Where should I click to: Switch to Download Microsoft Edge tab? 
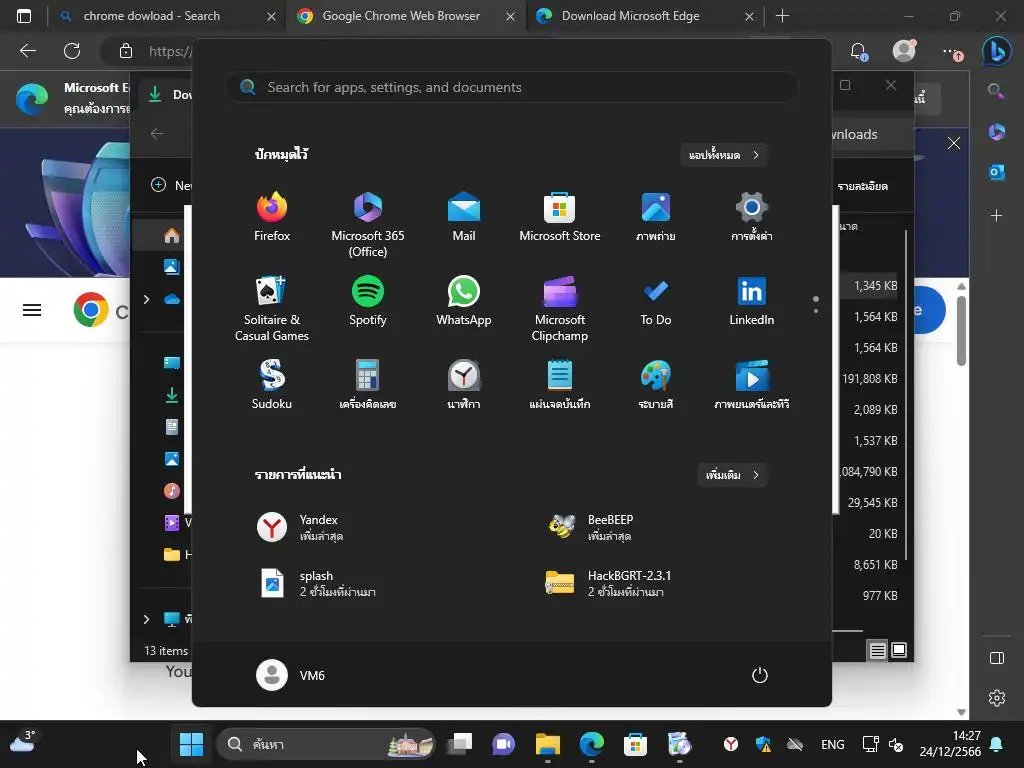pyautogui.click(x=644, y=16)
